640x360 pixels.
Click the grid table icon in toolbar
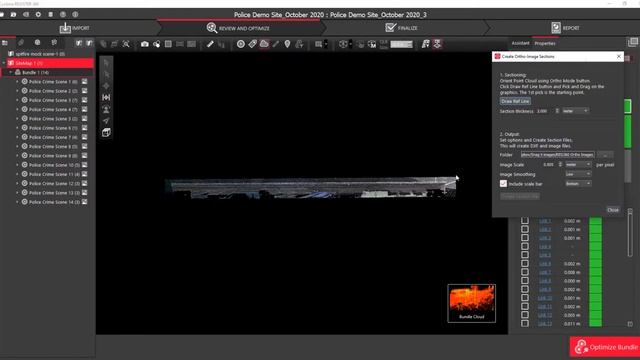click(168, 44)
